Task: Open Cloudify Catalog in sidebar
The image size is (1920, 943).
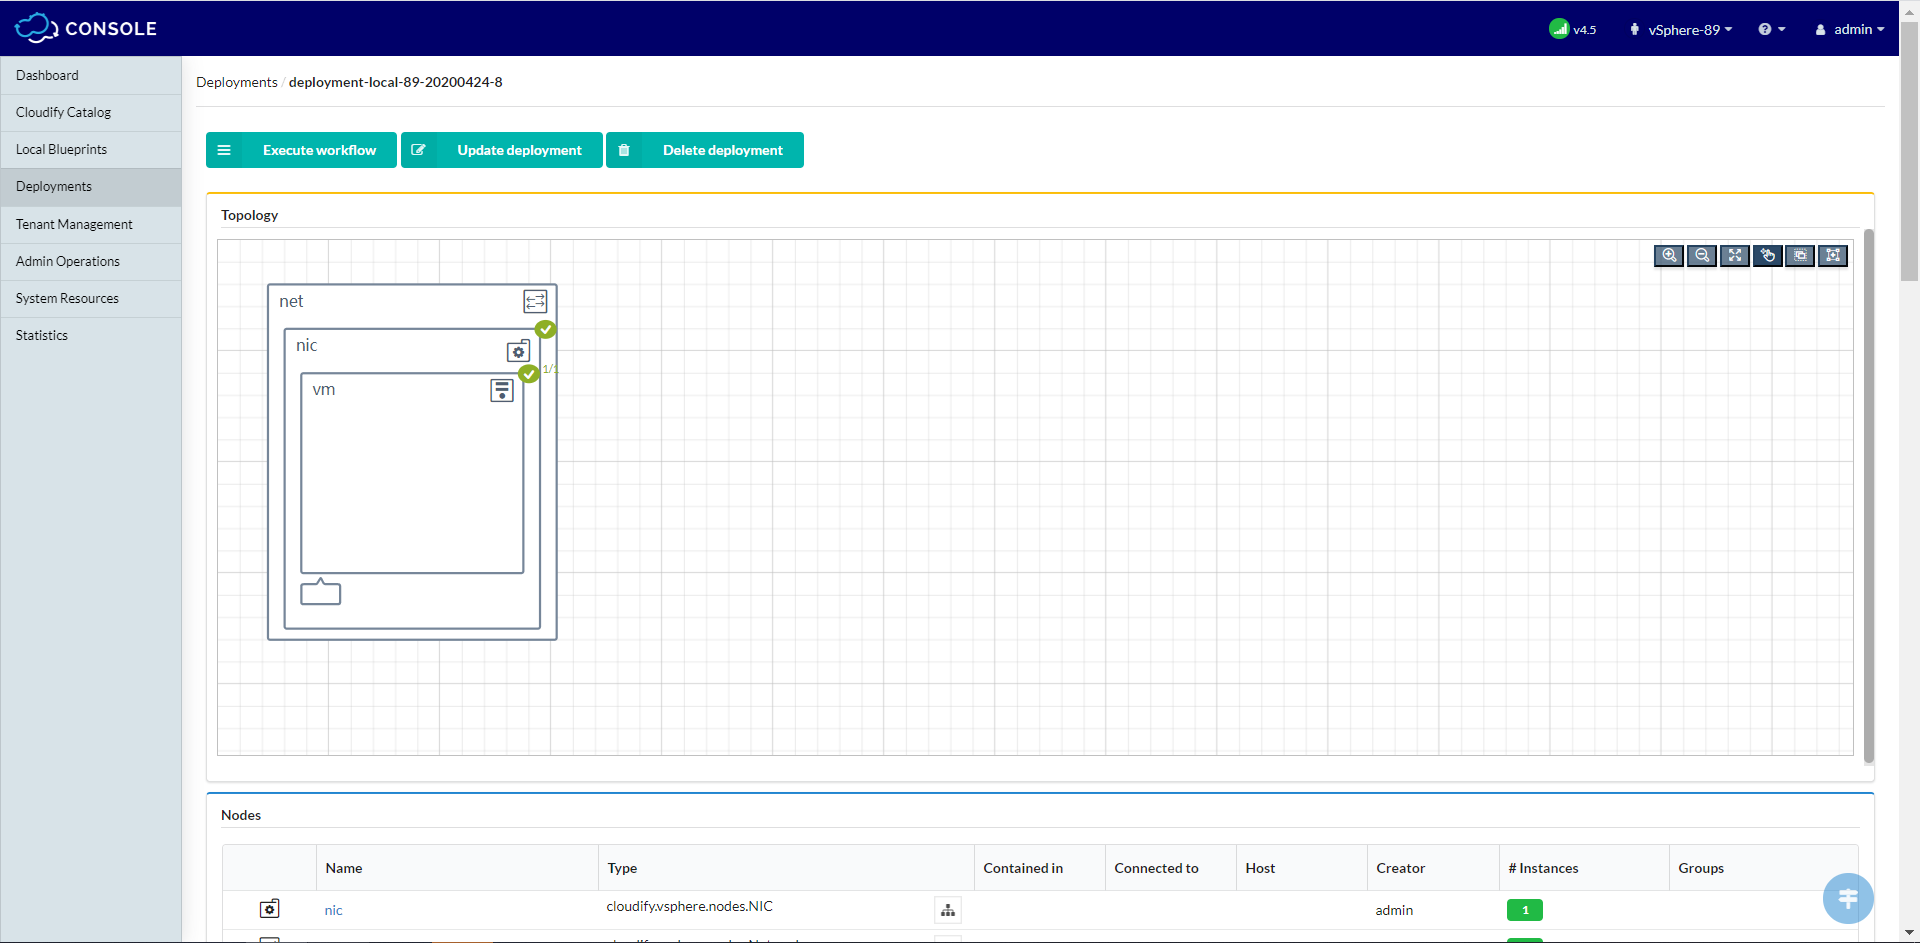Action: 91,112
